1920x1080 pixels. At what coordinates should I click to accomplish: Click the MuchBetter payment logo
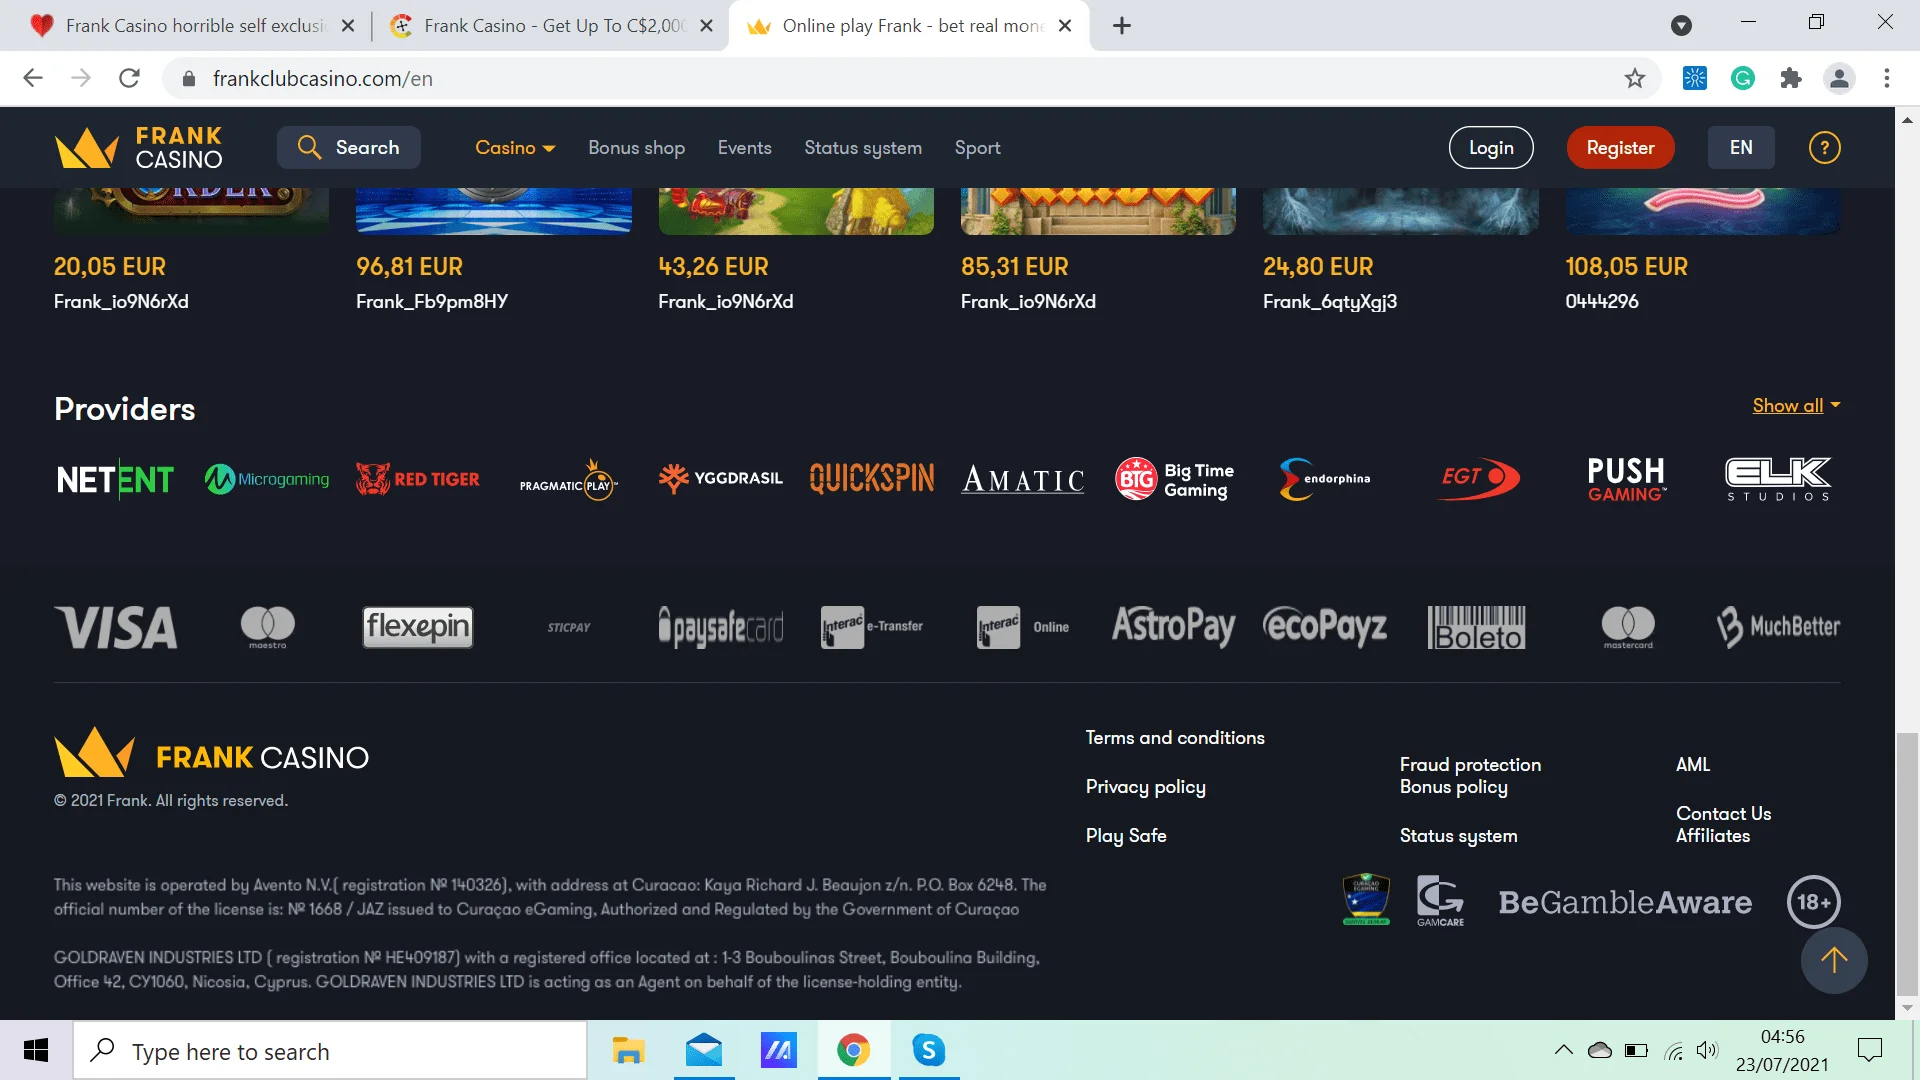click(x=1778, y=627)
